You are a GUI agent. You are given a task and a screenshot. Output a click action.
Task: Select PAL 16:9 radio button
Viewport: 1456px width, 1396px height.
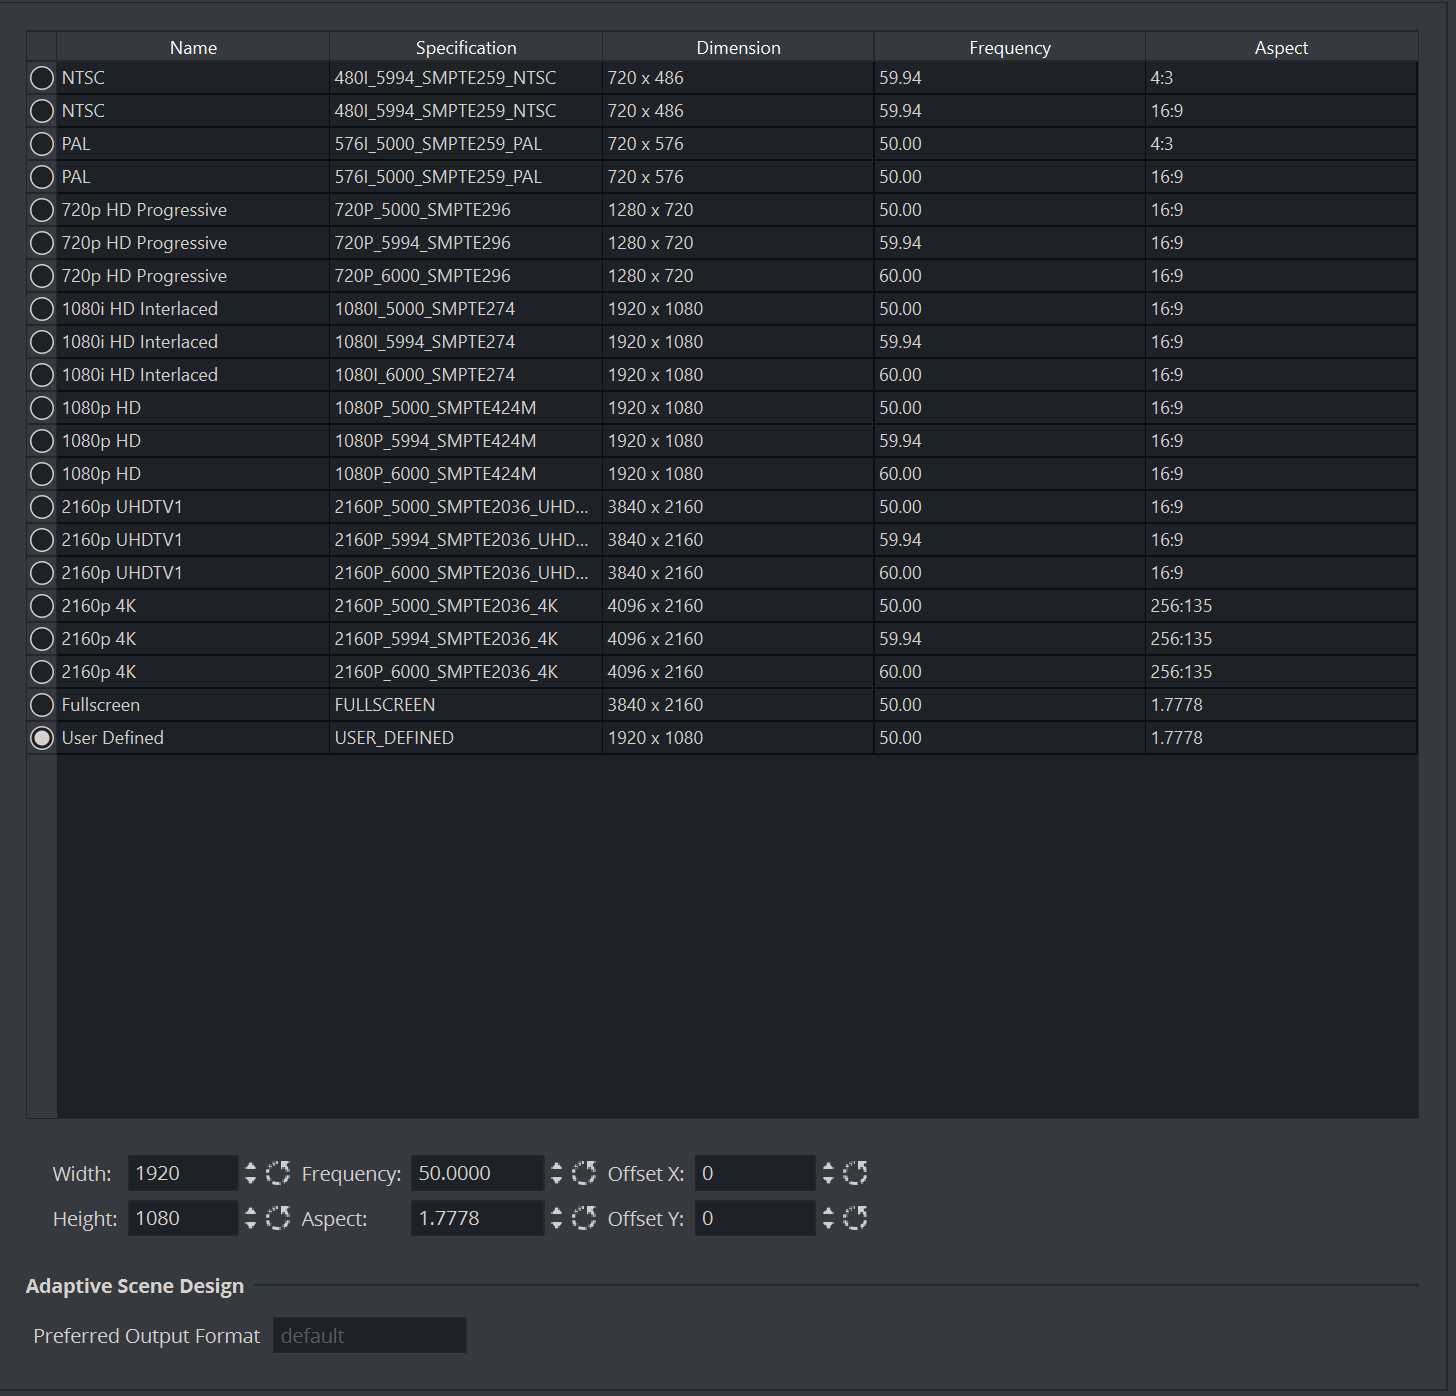click(x=42, y=177)
